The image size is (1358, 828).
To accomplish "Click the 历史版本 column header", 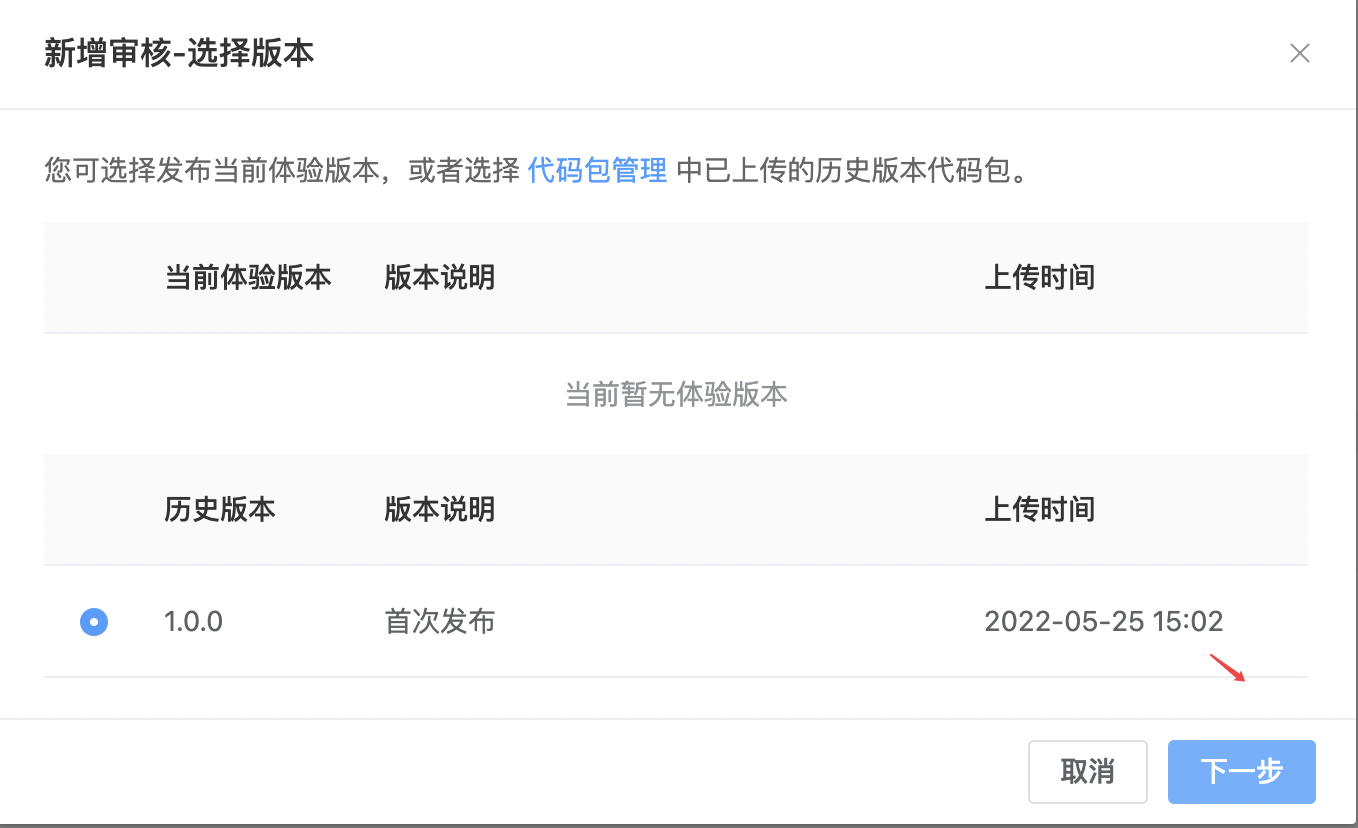I will pyautogui.click(x=220, y=509).
